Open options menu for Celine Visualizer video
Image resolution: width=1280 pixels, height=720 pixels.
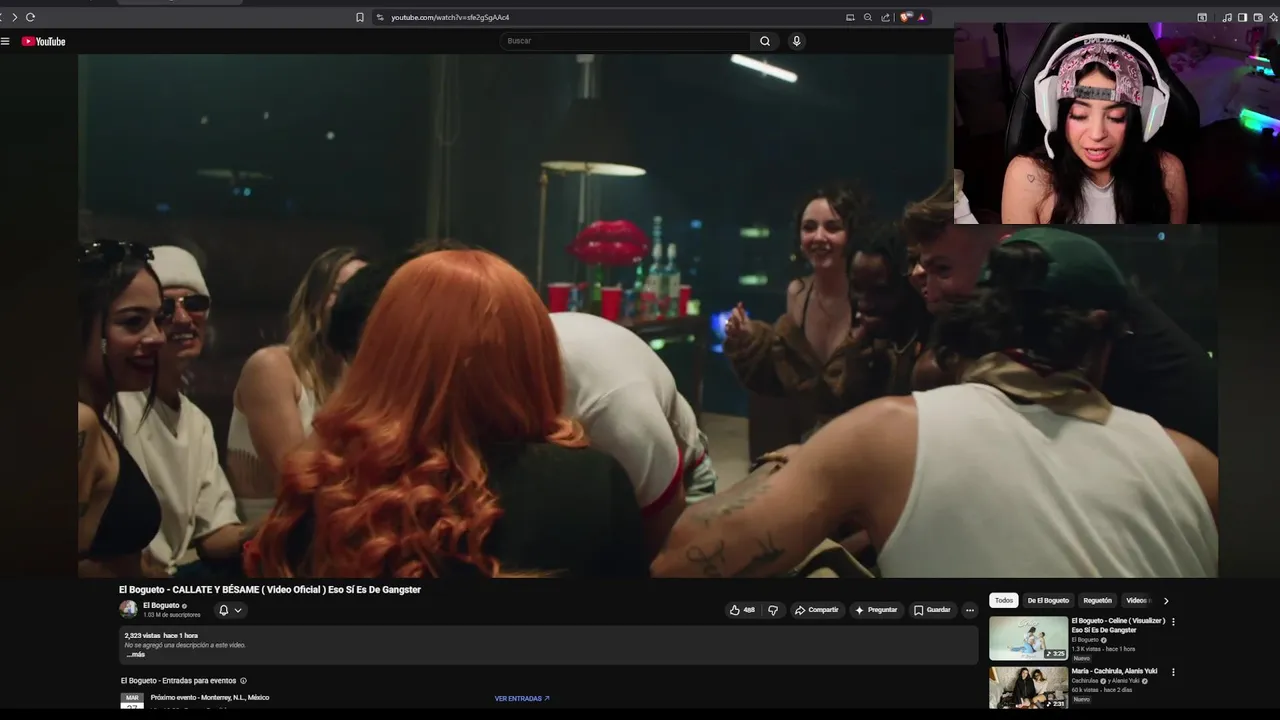pyautogui.click(x=1173, y=621)
